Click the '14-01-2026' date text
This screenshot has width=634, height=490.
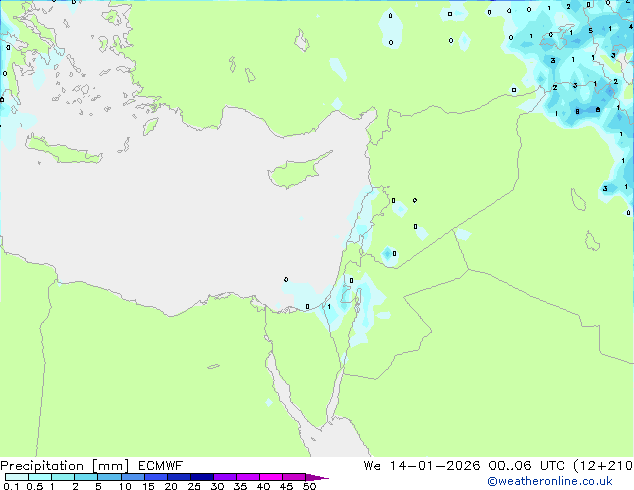435,466
